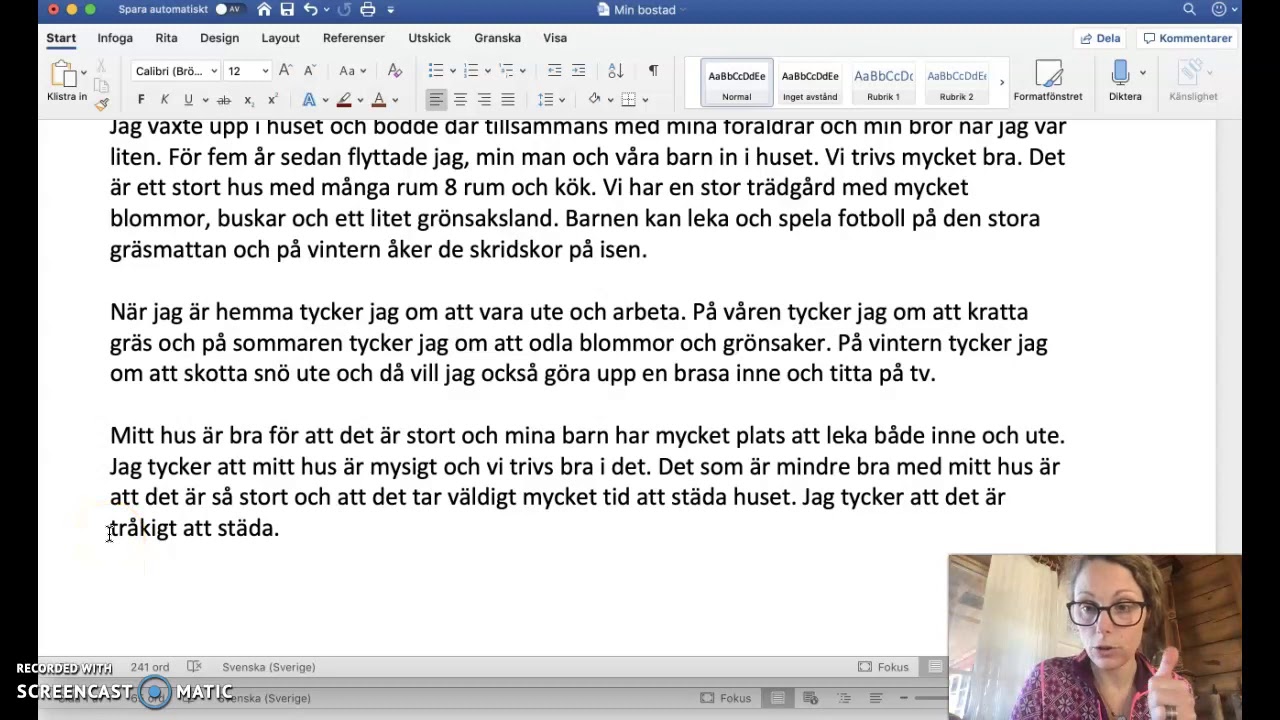Open the Design tab
Screen dimensions: 1280x720
pyautogui.click(x=219, y=38)
